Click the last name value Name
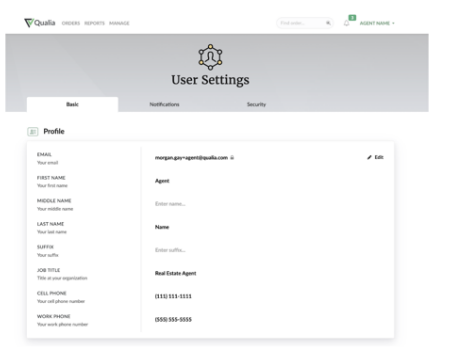The height and width of the screenshot is (363, 460). pos(162,227)
